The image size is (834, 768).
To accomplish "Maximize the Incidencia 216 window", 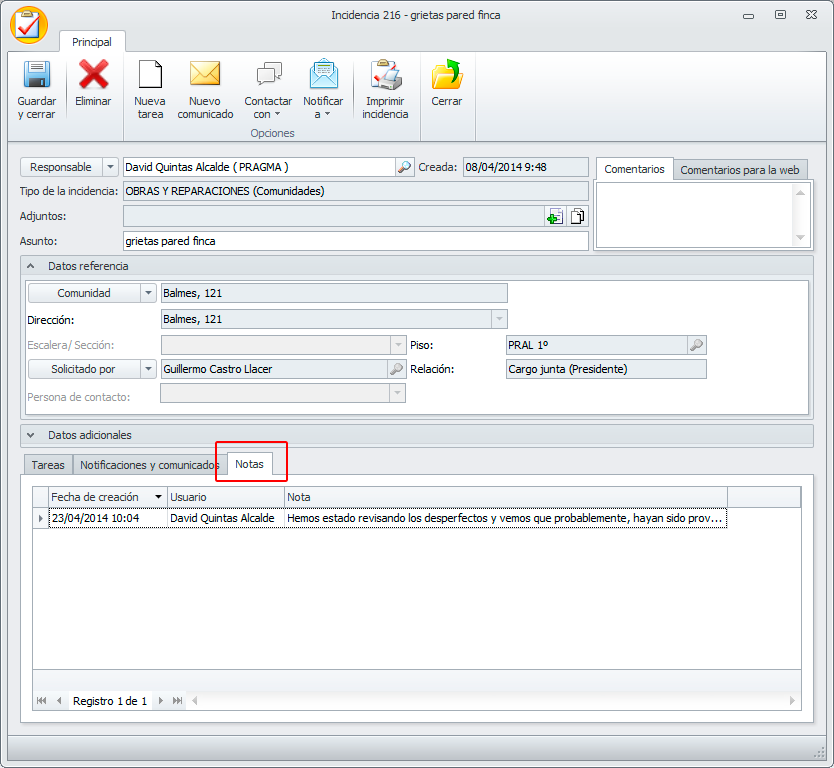I will pyautogui.click(x=780, y=15).
